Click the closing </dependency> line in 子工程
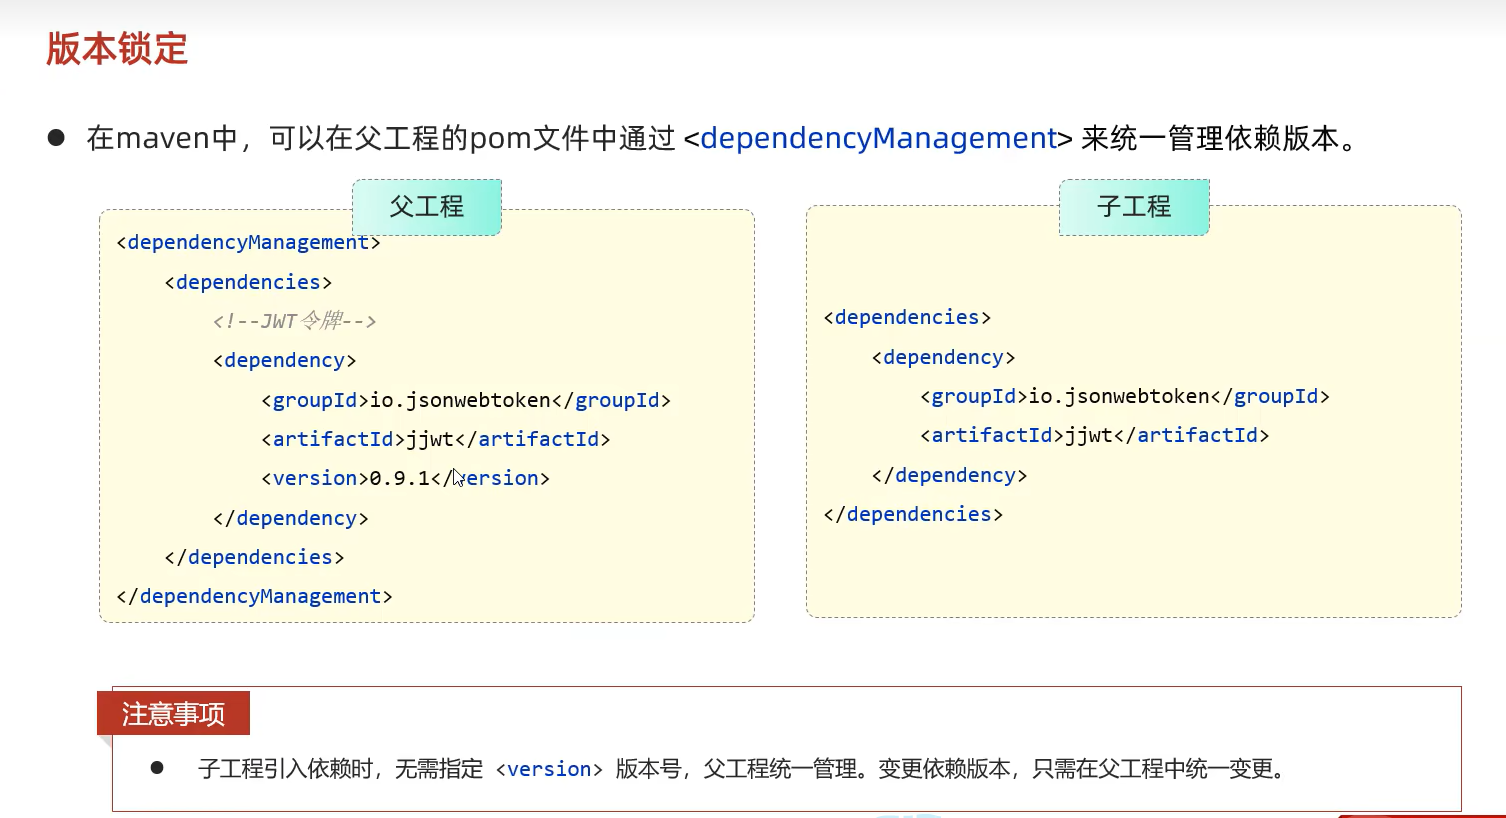The width and height of the screenshot is (1506, 818). (949, 475)
